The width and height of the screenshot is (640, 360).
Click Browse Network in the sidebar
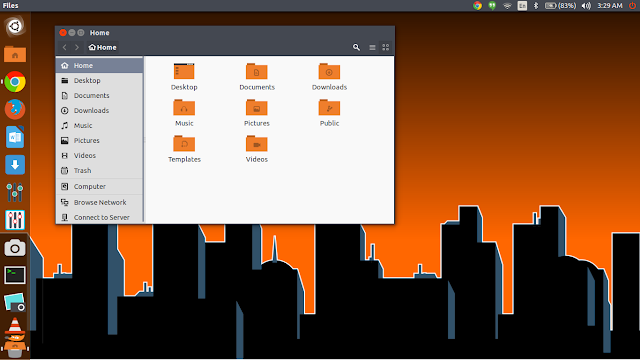[100, 202]
